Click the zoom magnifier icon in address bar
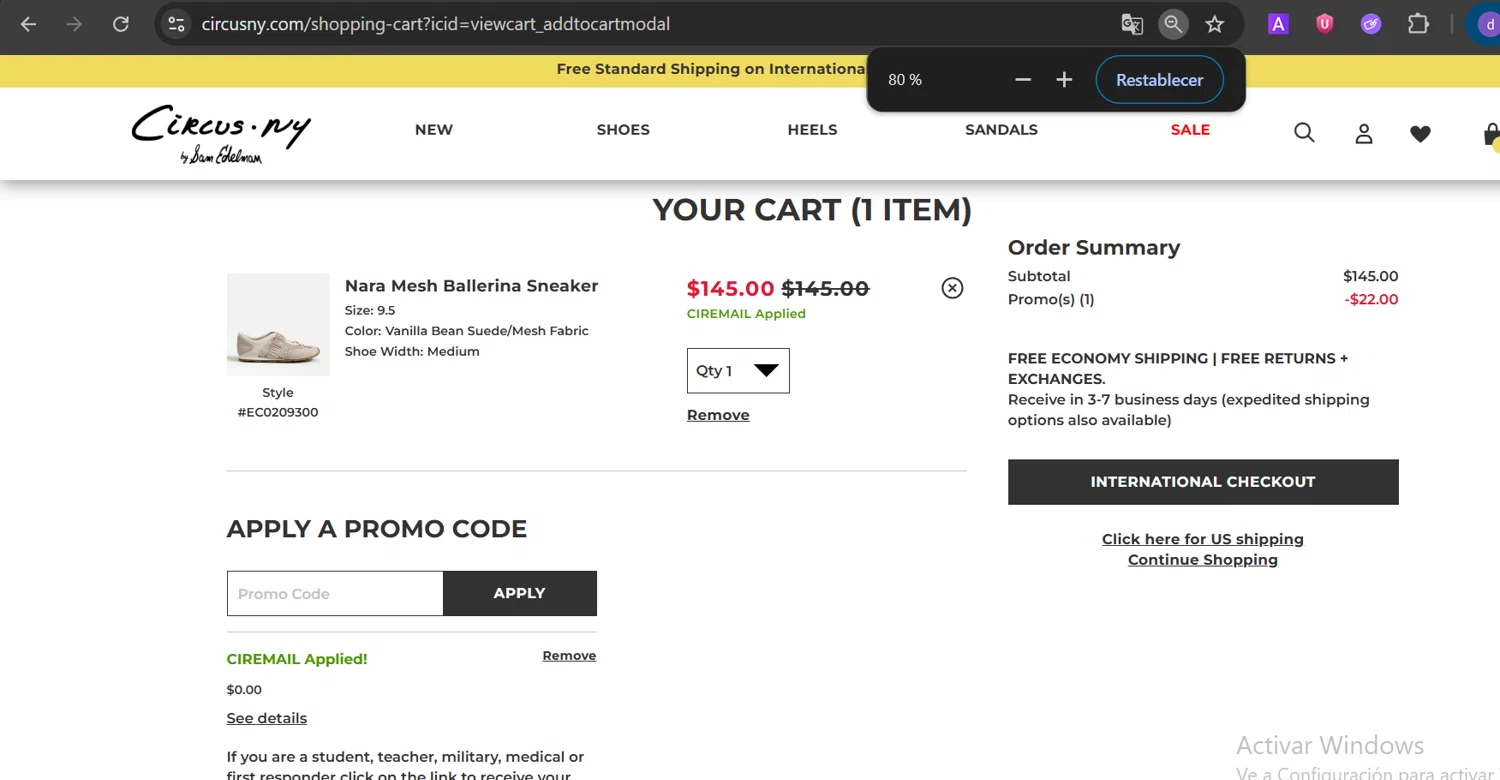1500x780 pixels. 1173,24
